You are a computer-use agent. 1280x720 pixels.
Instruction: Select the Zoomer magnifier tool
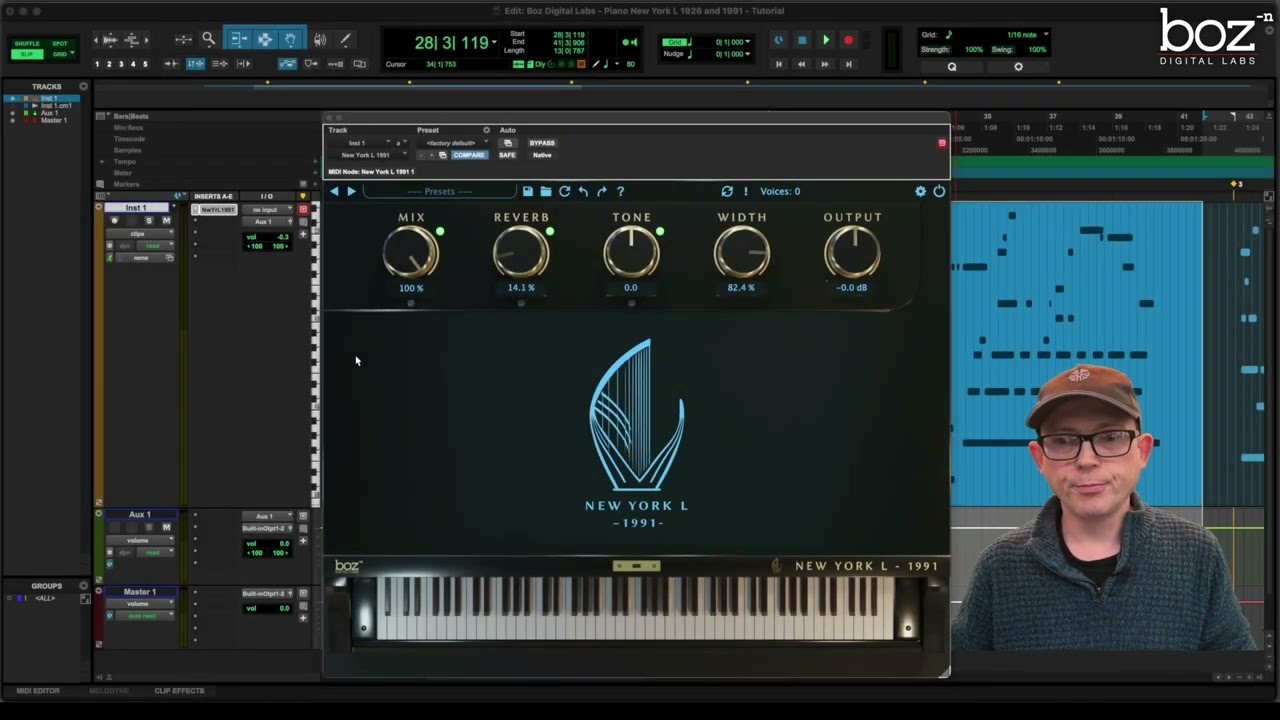coord(208,40)
